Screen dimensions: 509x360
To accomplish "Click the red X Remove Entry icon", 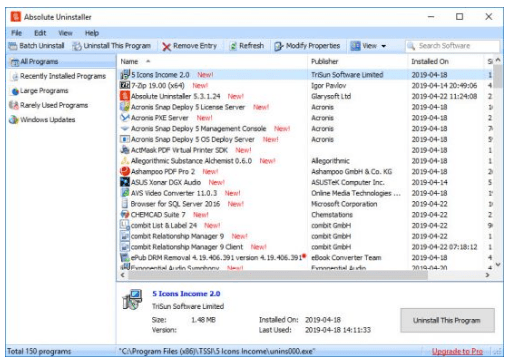I will (x=166, y=46).
